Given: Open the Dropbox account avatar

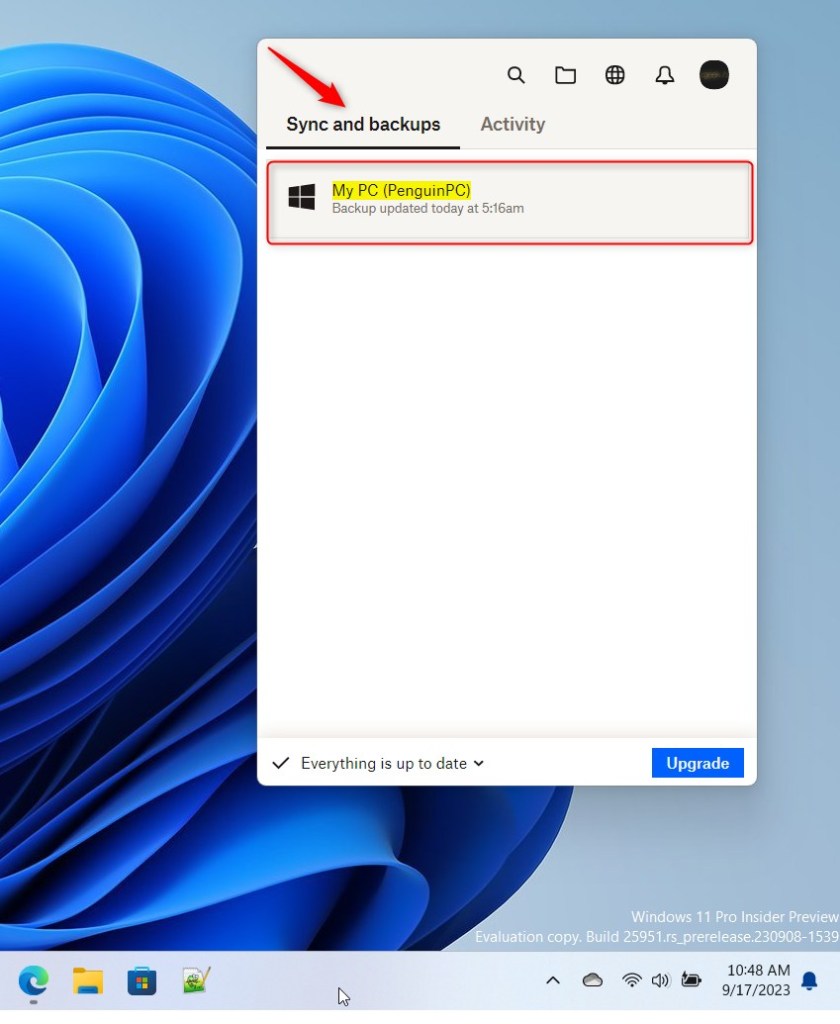Looking at the screenshot, I should [x=714, y=75].
